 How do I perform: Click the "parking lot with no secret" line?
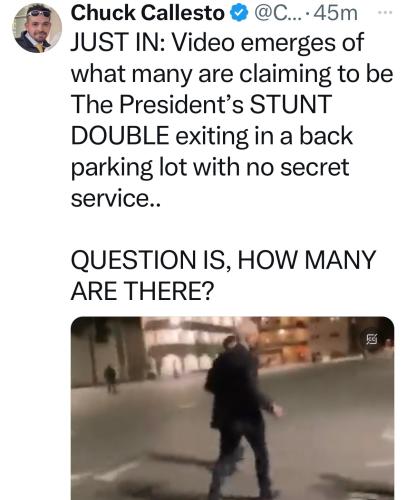[210, 167]
